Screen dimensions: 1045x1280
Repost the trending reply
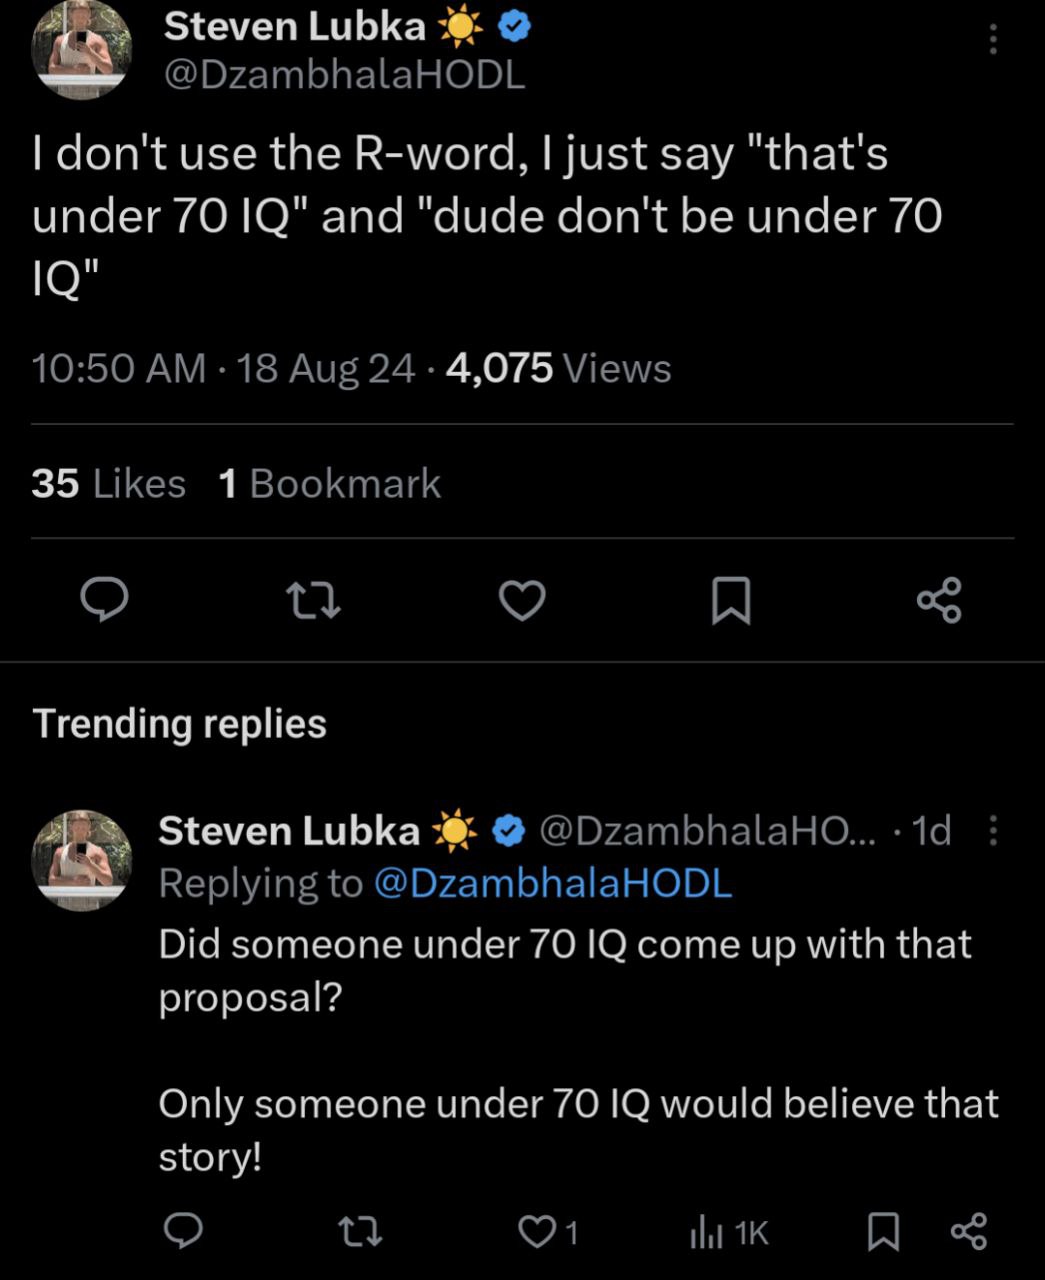pyautogui.click(x=360, y=1231)
